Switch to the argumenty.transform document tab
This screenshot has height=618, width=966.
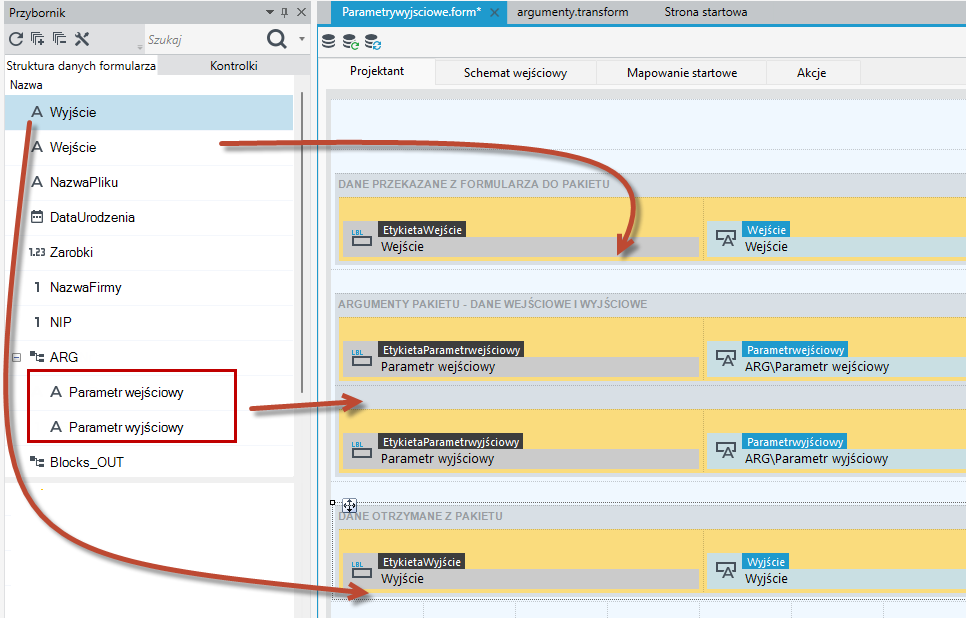(x=572, y=12)
